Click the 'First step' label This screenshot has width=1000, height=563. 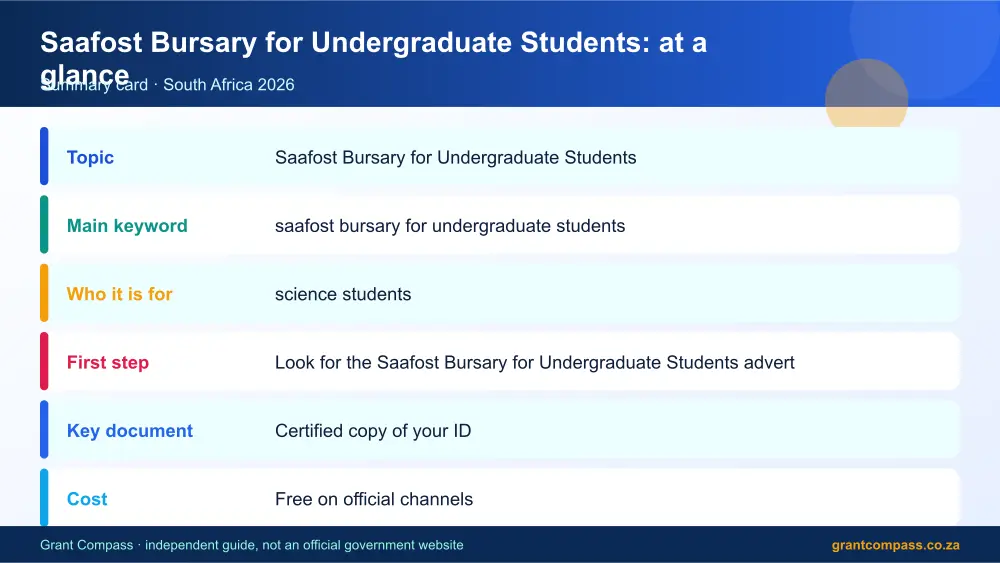click(108, 362)
